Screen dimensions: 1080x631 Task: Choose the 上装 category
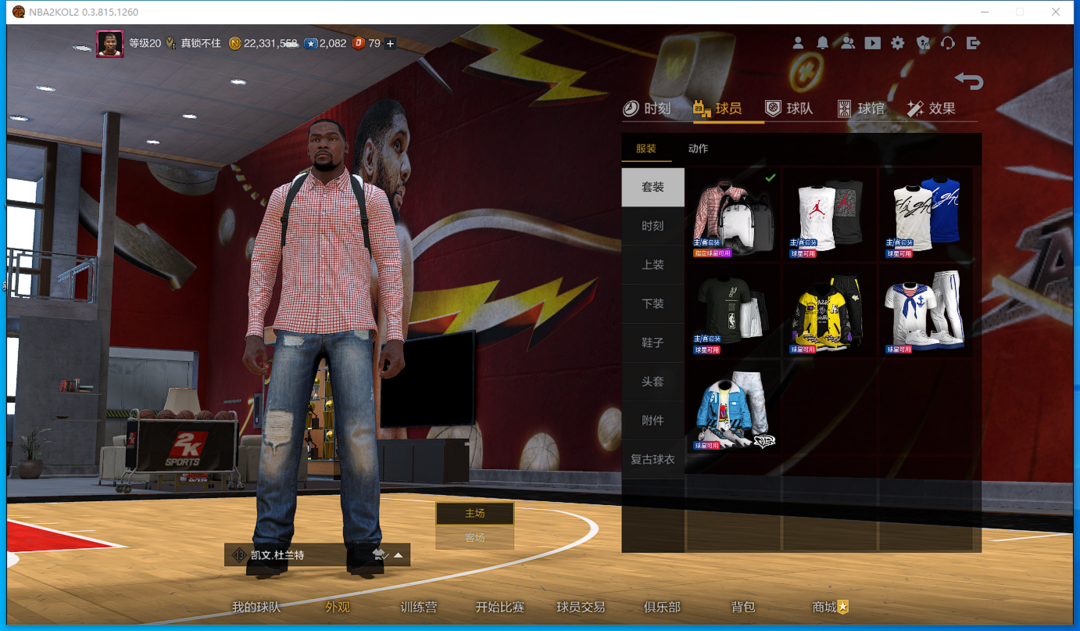pyautogui.click(x=653, y=265)
